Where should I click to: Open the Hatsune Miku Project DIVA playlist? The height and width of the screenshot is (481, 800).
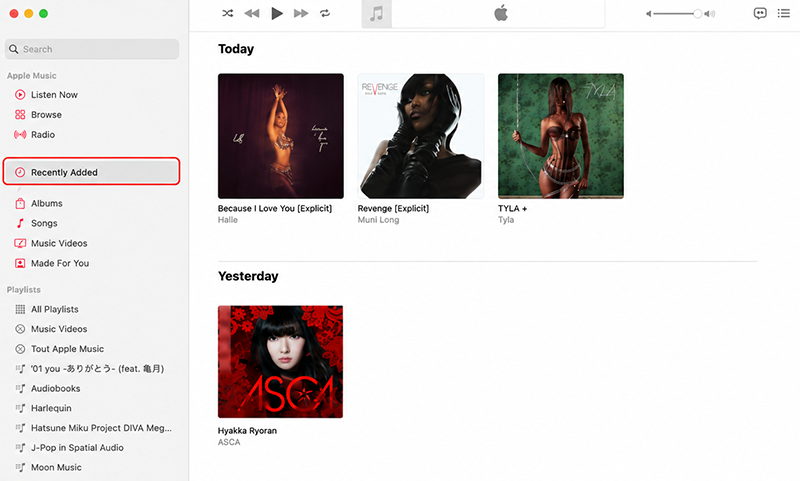(101, 428)
